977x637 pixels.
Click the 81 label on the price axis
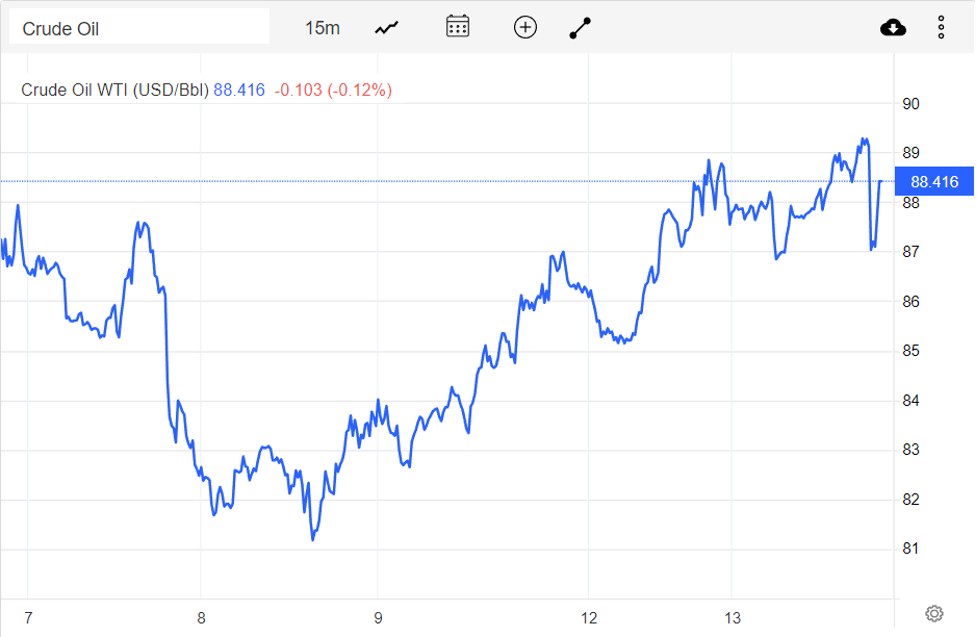pyautogui.click(x=910, y=549)
